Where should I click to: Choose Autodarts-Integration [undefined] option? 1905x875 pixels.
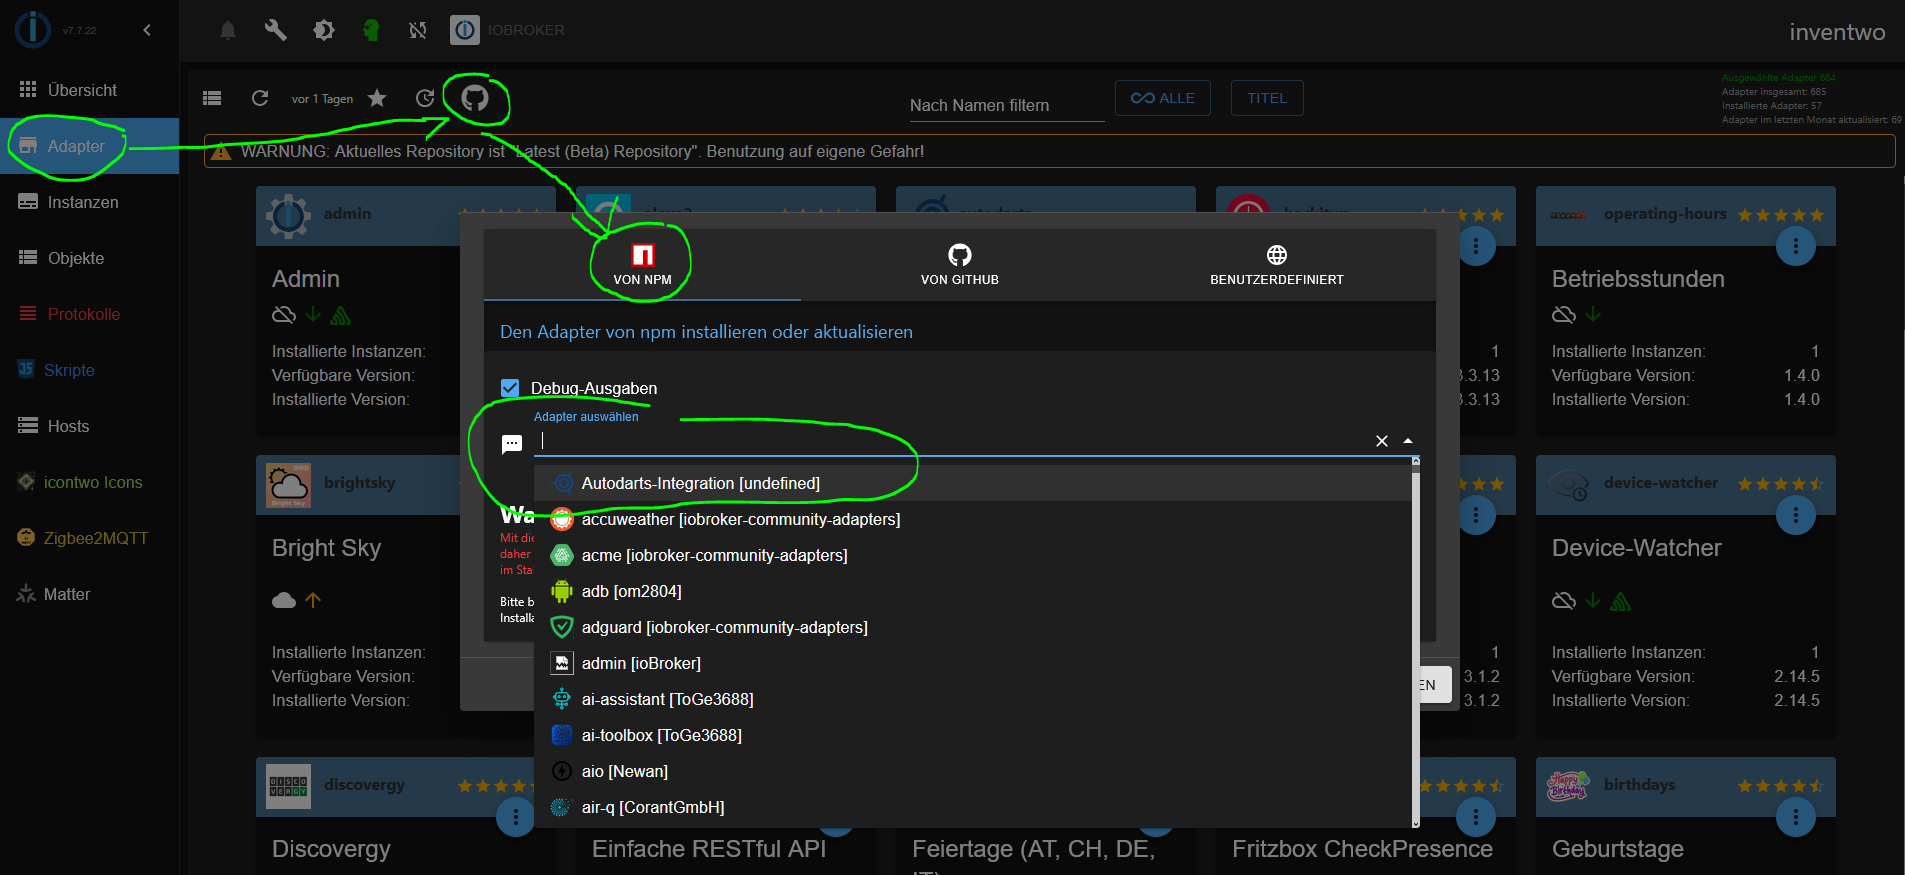click(x=972, y=483)
